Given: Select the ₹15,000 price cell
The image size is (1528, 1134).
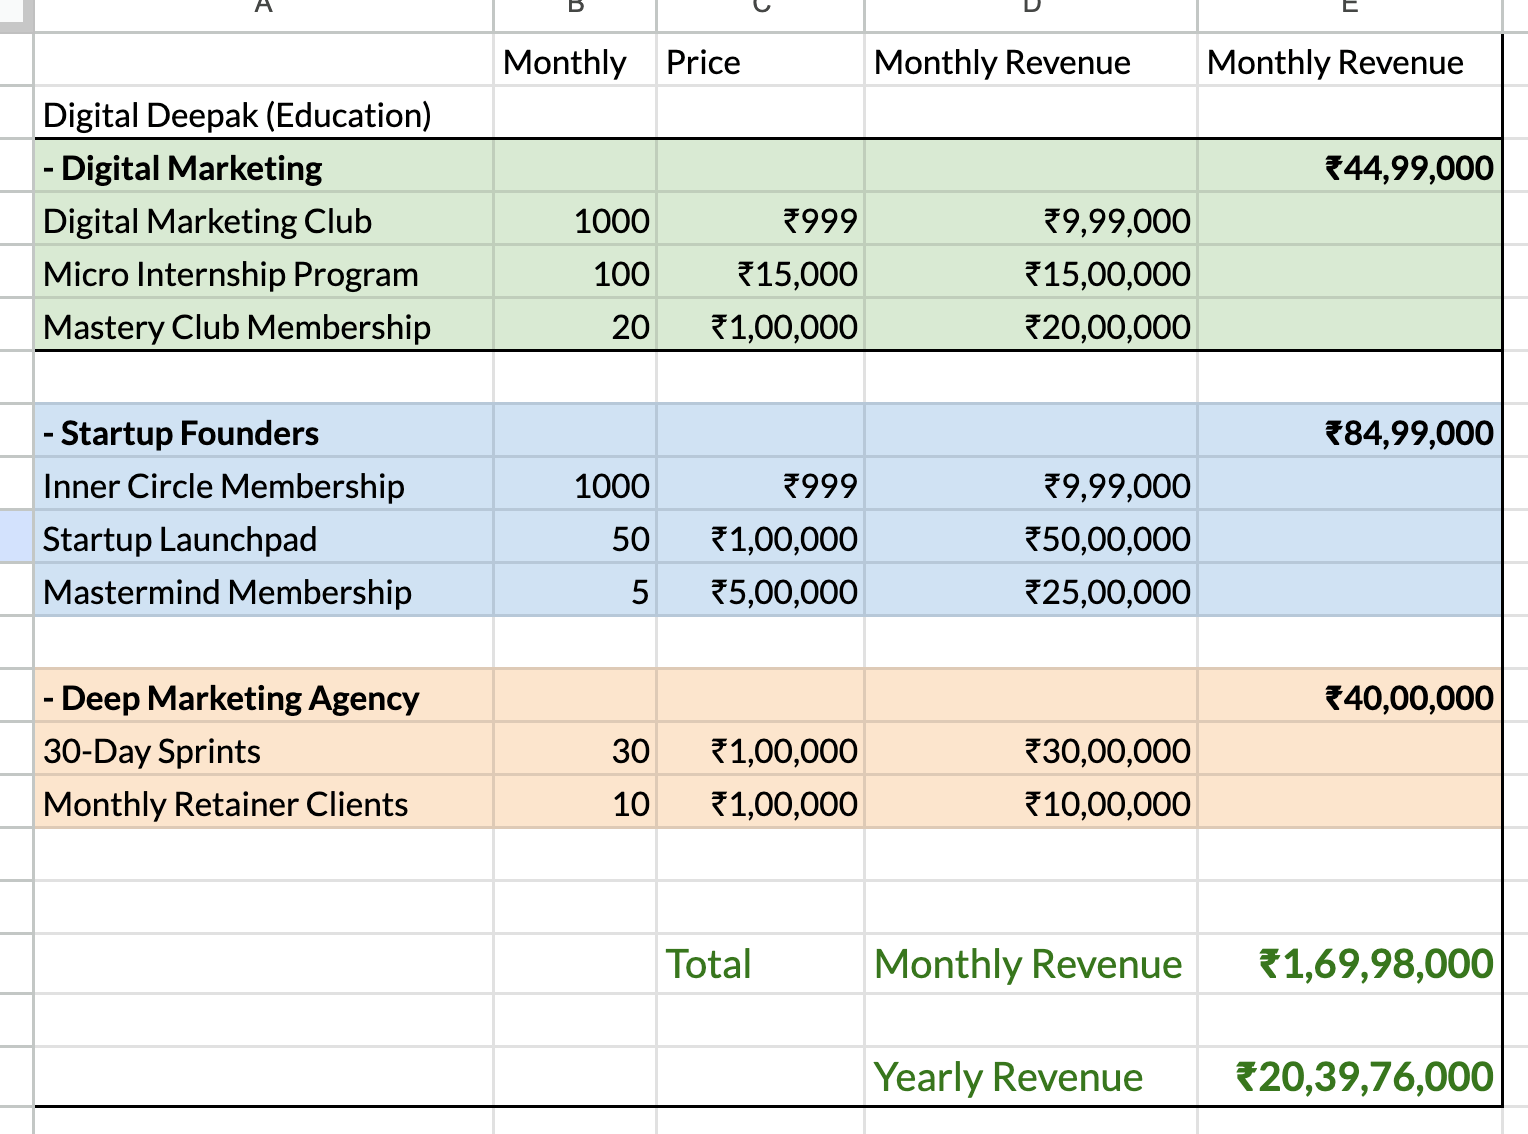Looking at the screenshot, I should point(760,273).
